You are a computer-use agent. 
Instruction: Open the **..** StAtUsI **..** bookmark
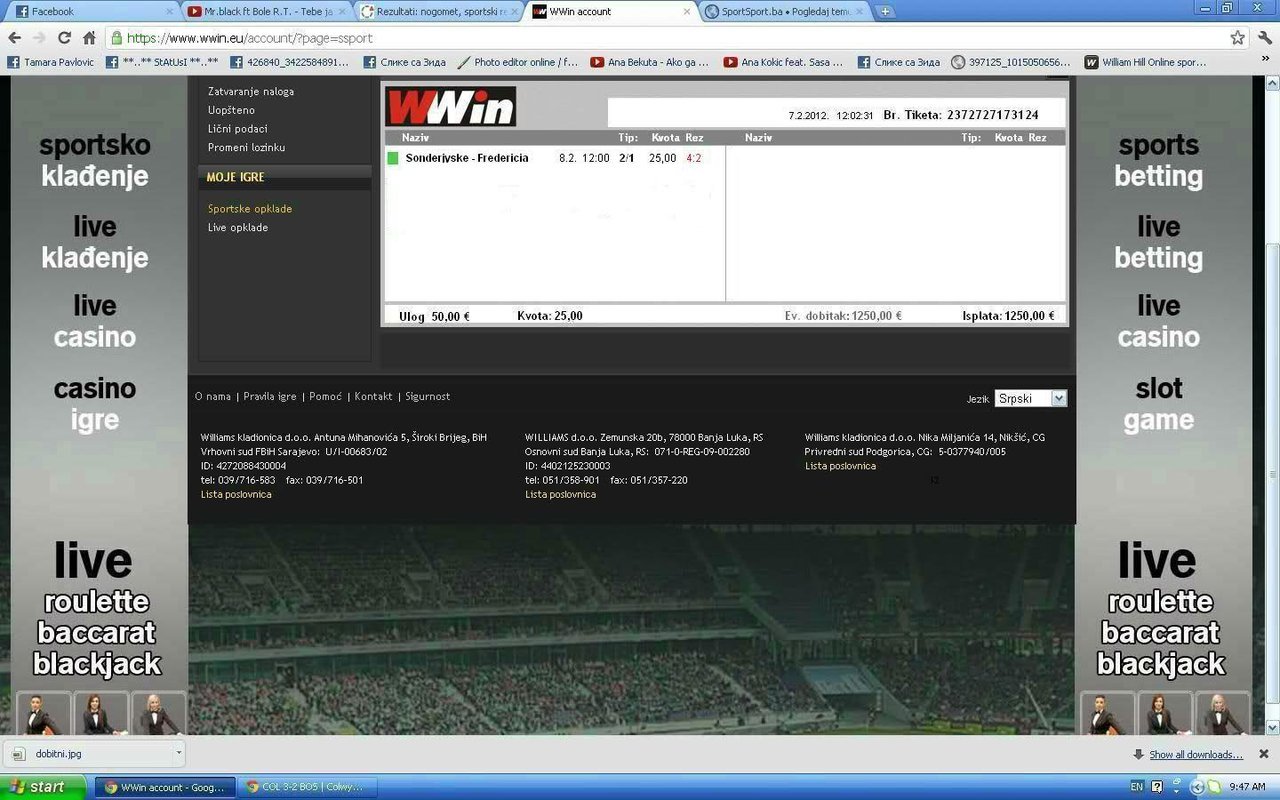click(x=162, y=62)
